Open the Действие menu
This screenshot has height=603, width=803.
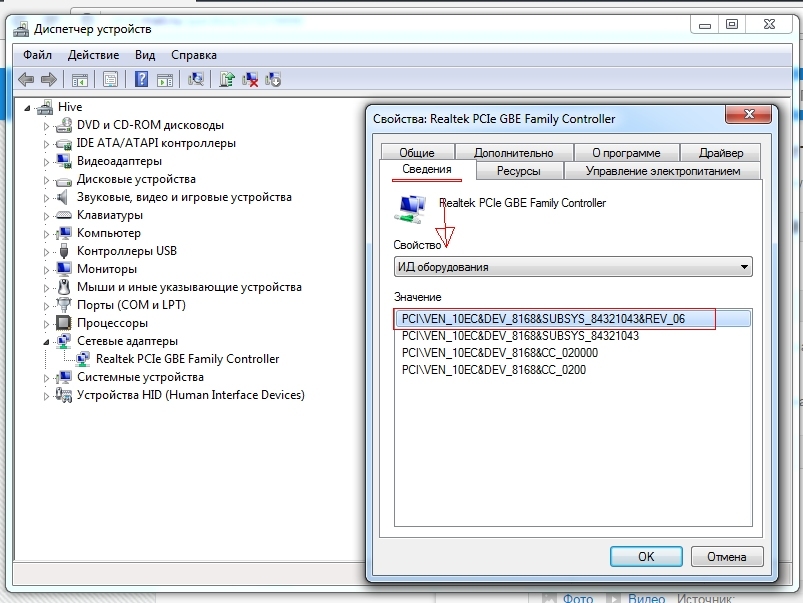click(x=93, y=55)
